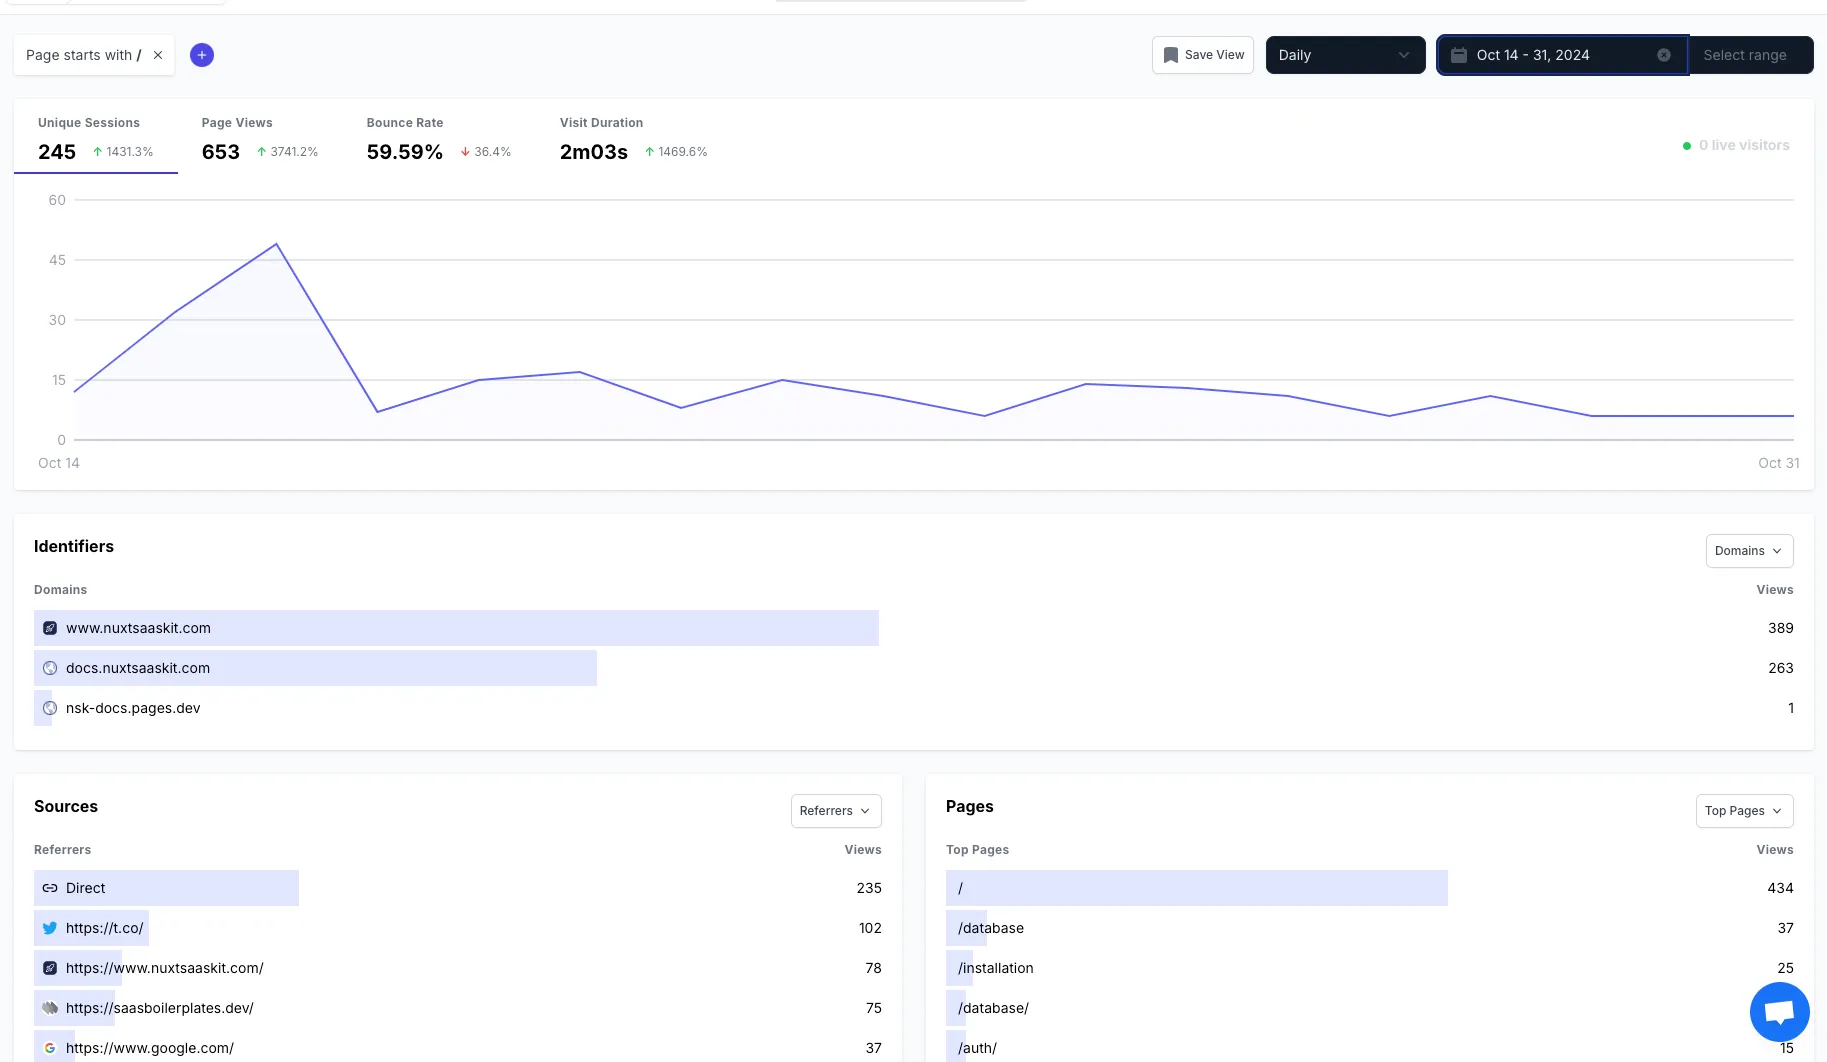Open the Top Pages dropdown in the Pages panel
Viewport: 1827px width, 1062px height.
point(1744,811)
